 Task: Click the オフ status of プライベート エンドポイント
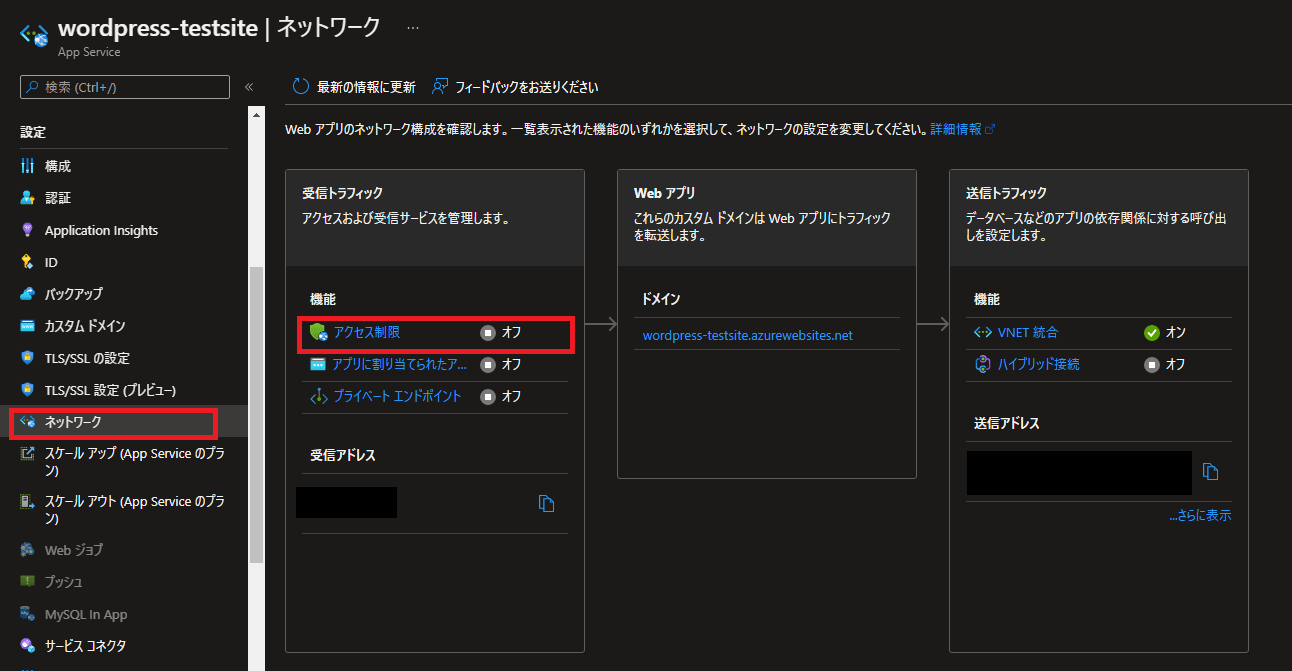[x=501, y=396]
